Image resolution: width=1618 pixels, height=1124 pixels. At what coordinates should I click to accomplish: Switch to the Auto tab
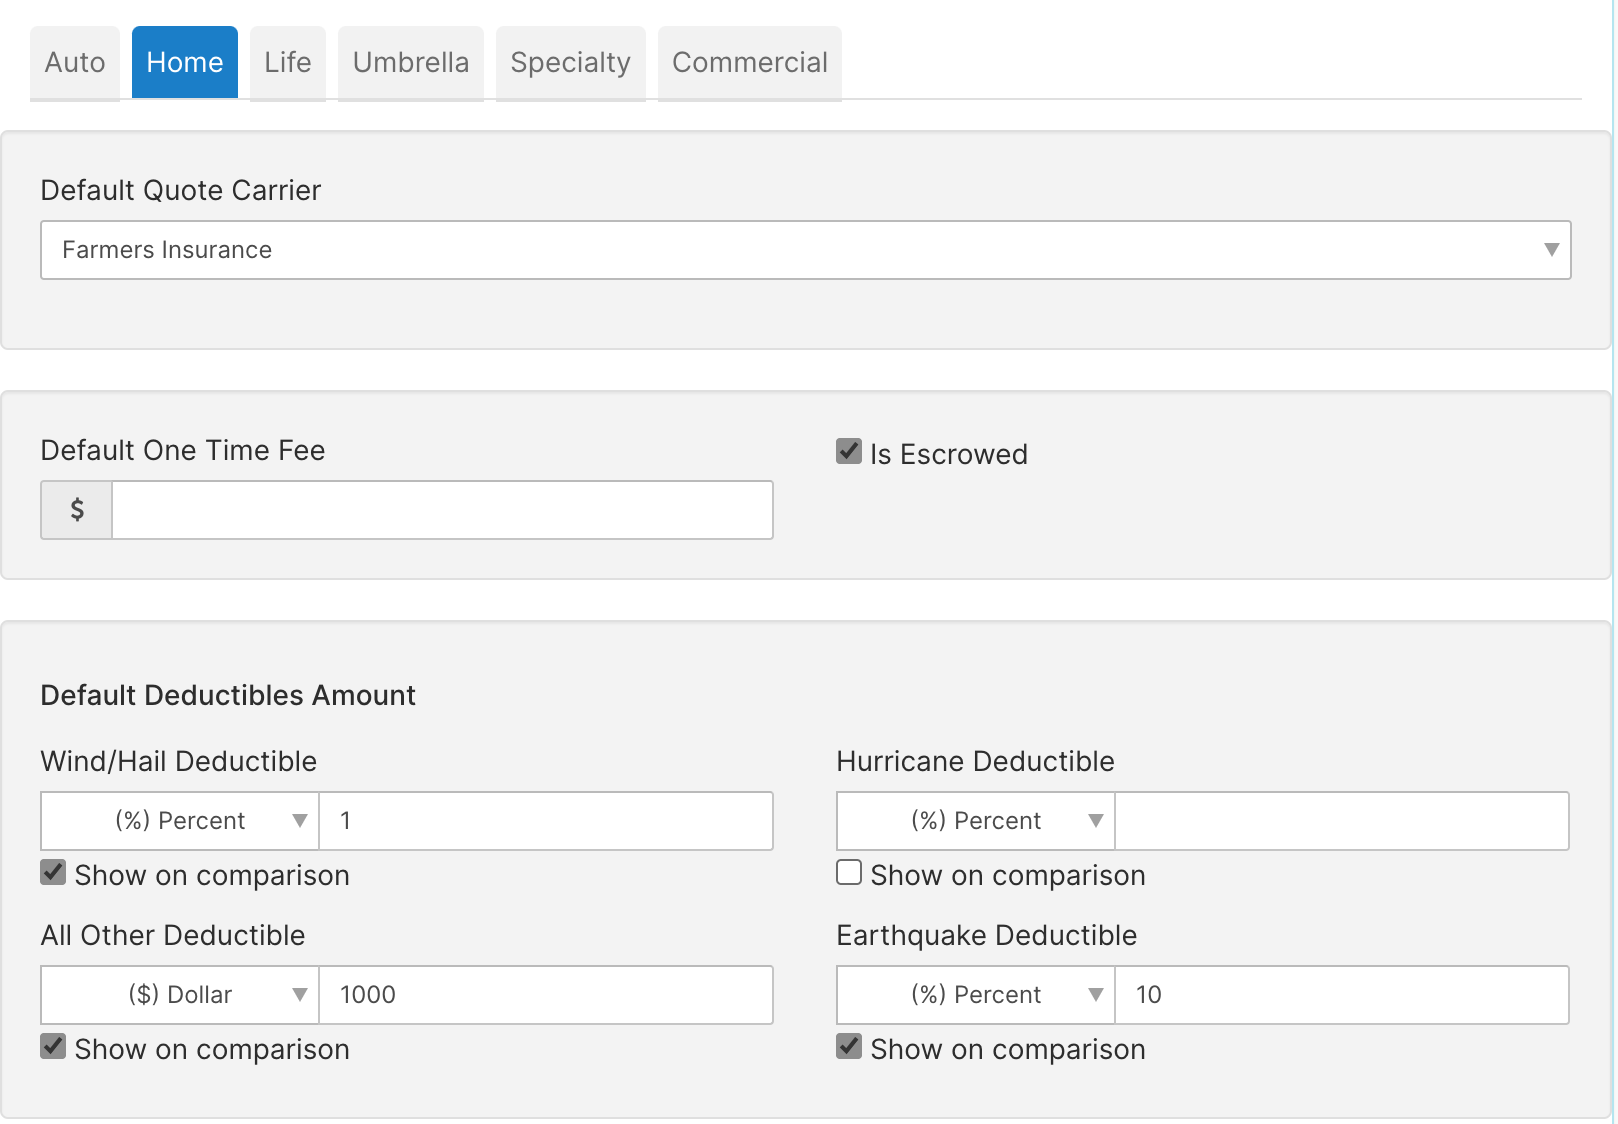74,62
